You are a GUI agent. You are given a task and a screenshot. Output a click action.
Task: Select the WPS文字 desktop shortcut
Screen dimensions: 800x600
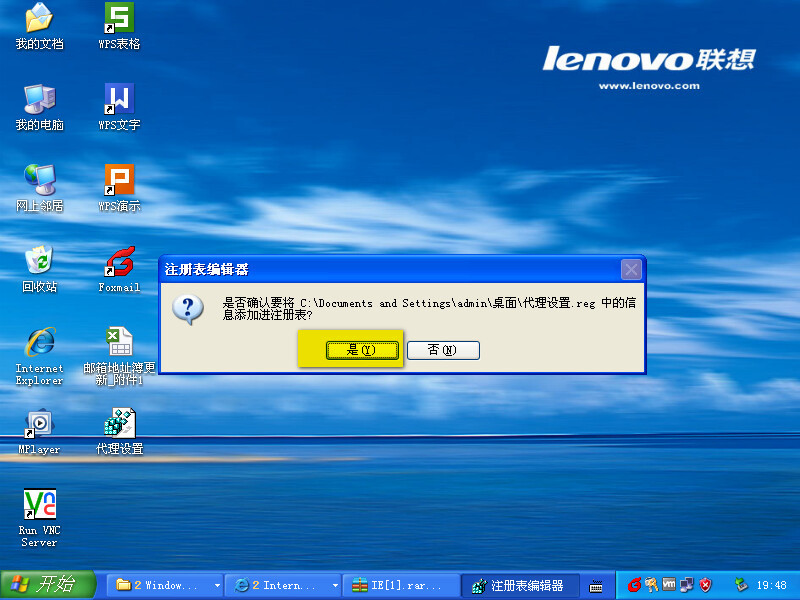[119, 99]
